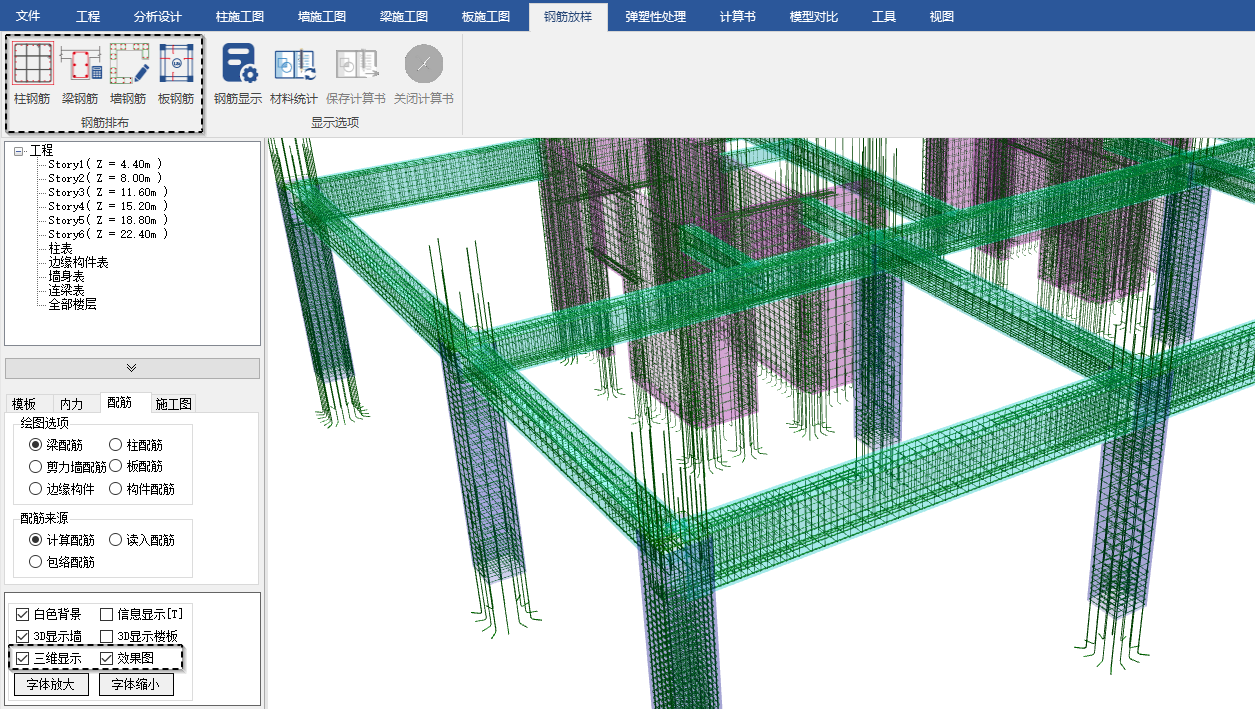Open the 墙钢筋 wall rebar tool
This screenshot has height=709, width=1255.
[x=128, y=64]
